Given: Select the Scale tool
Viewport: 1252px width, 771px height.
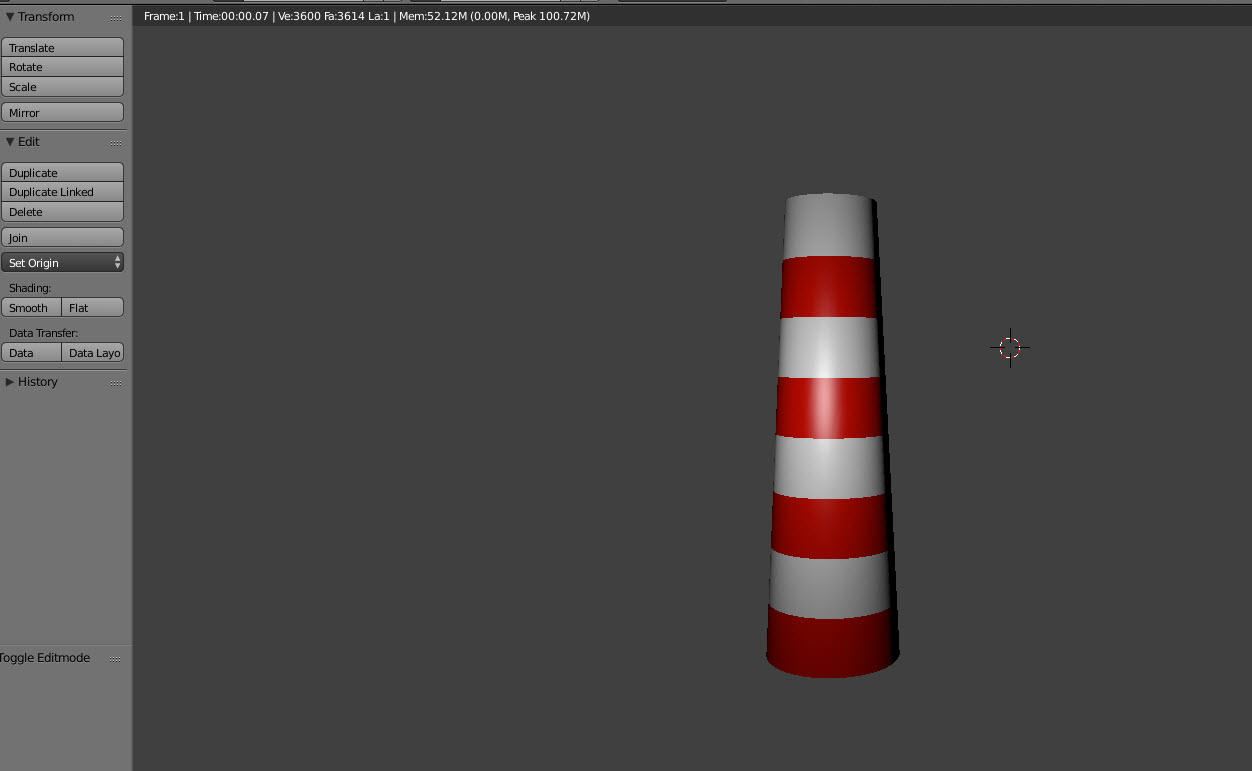Looking at the screenshot, I should pyautogui.click(x=62, y=86).
